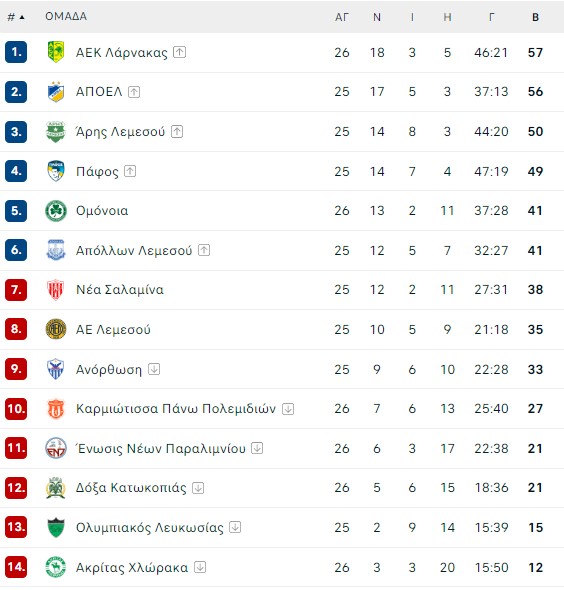The height and width of the screenshot is (590, 564).
Task: Click up-arrow indicator next to Άρης Λεμεσού
Action: (177, 131)
